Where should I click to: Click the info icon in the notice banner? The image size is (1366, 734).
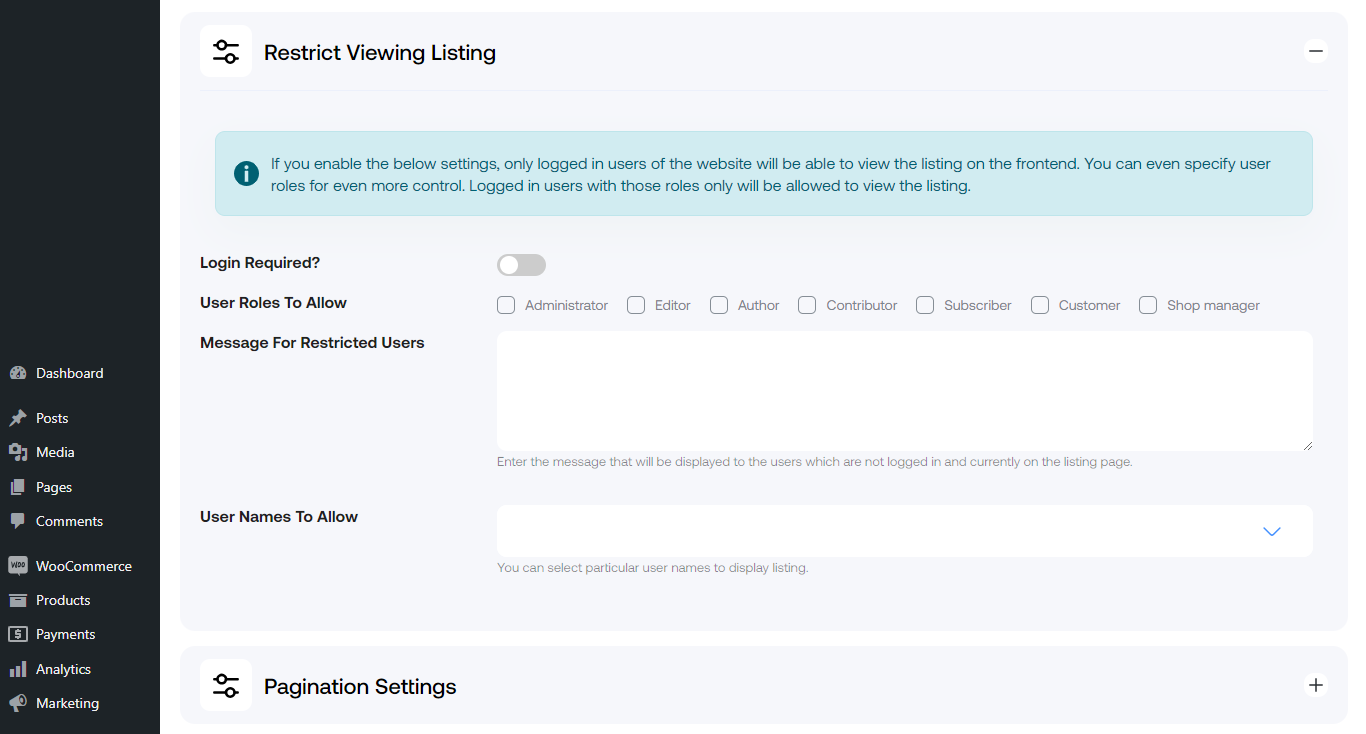[246, 173]
